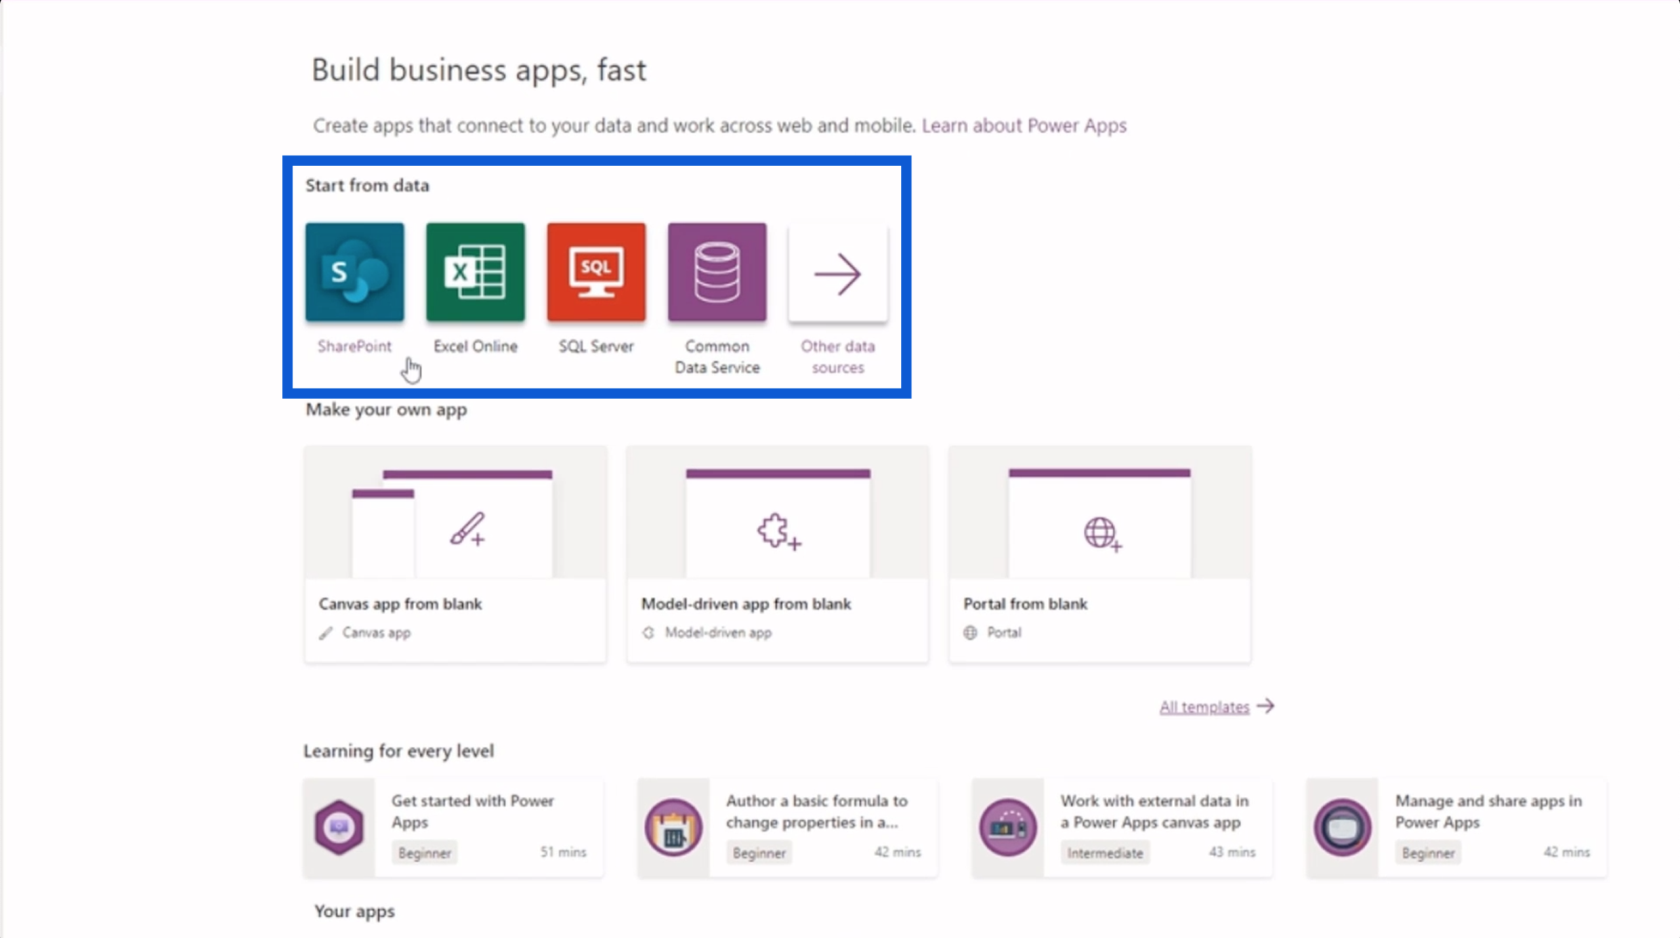Viewport: 1680px width, 938px height.
Task: Select the 'Model-driven app' type label
Action: click(718, 633)
